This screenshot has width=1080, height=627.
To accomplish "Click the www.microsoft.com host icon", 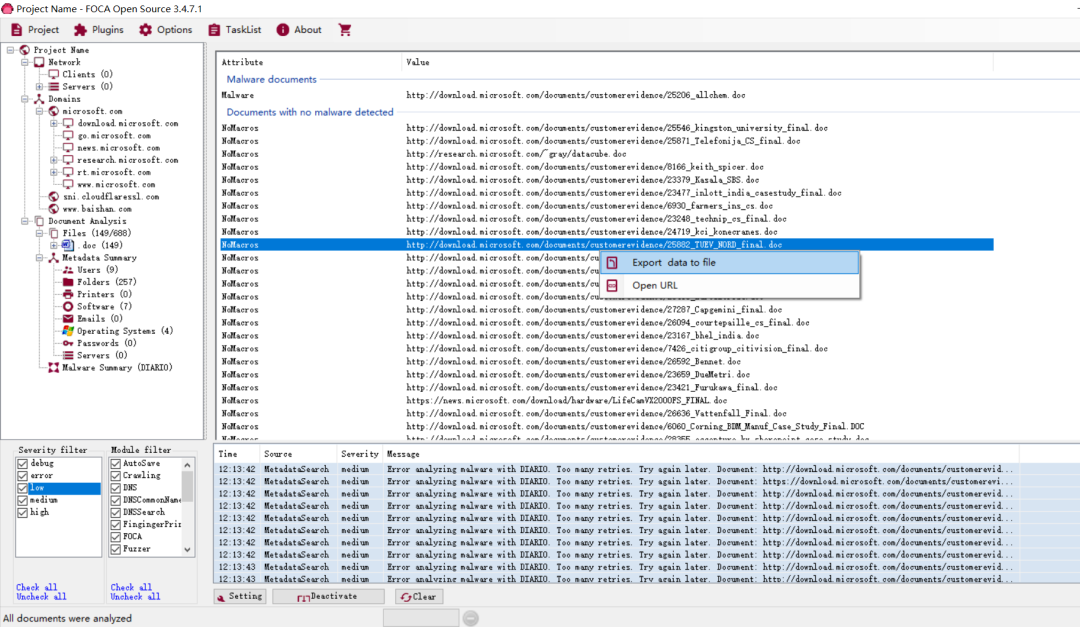I will tap(68, 185).
